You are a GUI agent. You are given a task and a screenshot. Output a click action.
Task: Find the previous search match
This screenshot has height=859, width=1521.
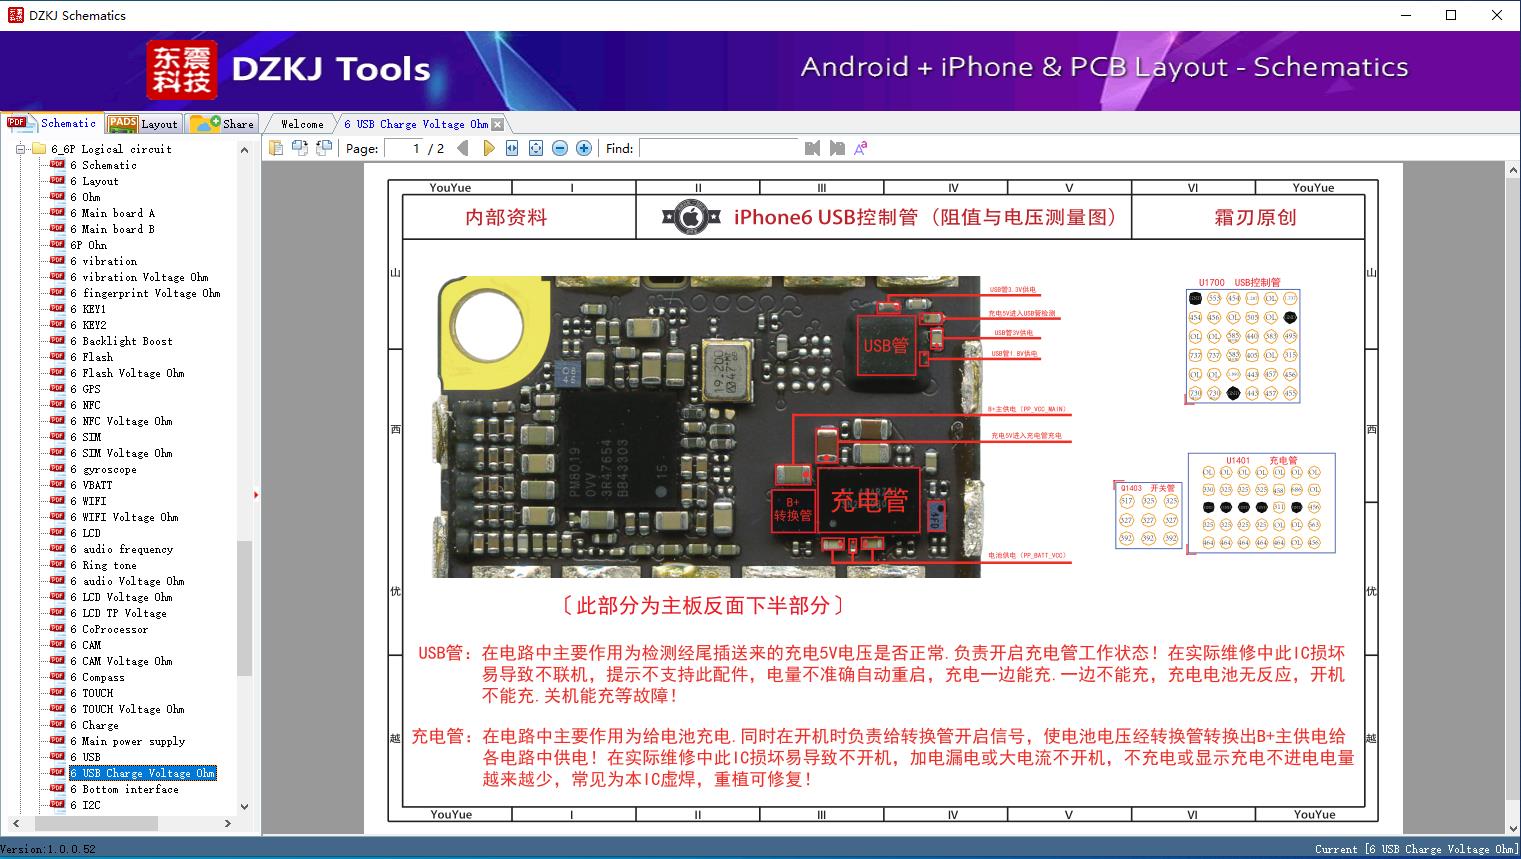click(x=812, y=148)
